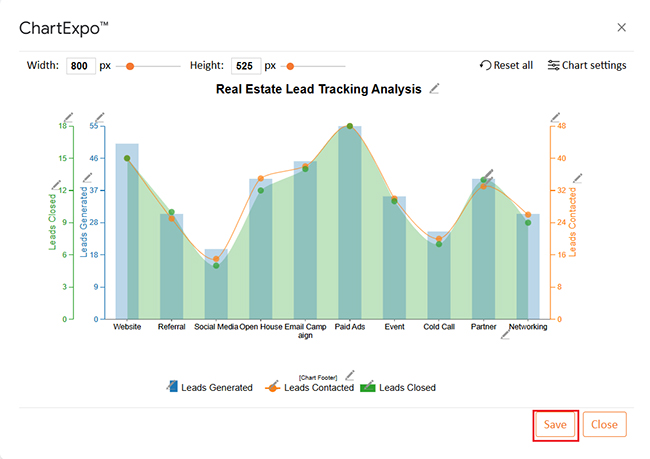The height and width of the screenshot is (459, 650).
Task: Close the ChartExpo dialog with X
Action: click(621, 27)
